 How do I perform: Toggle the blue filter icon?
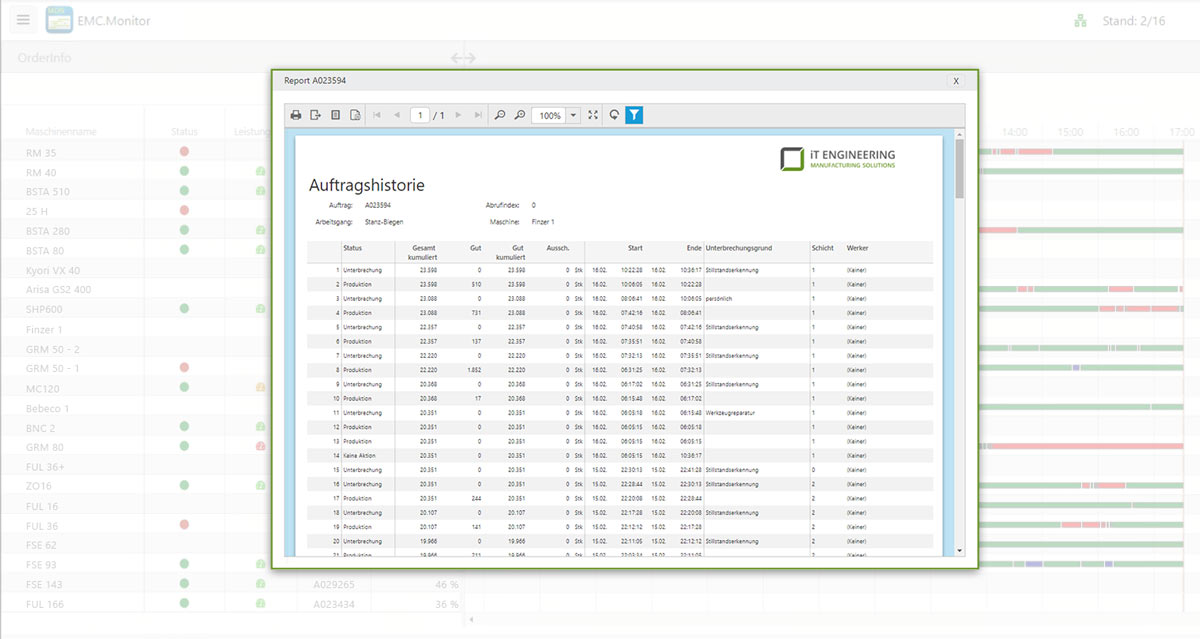pos(634,115)
